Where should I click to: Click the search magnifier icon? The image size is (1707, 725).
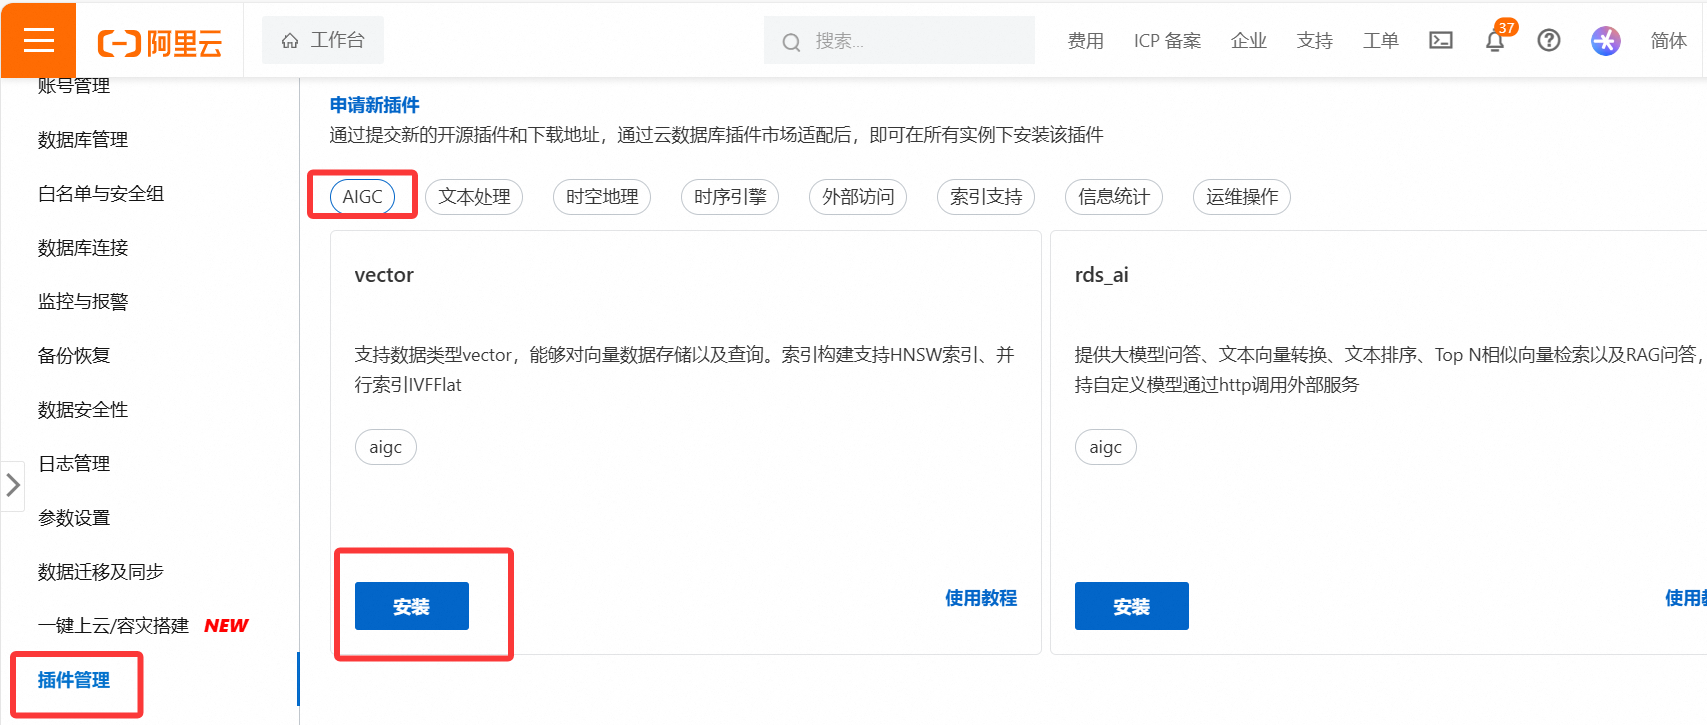coord(791,42)
